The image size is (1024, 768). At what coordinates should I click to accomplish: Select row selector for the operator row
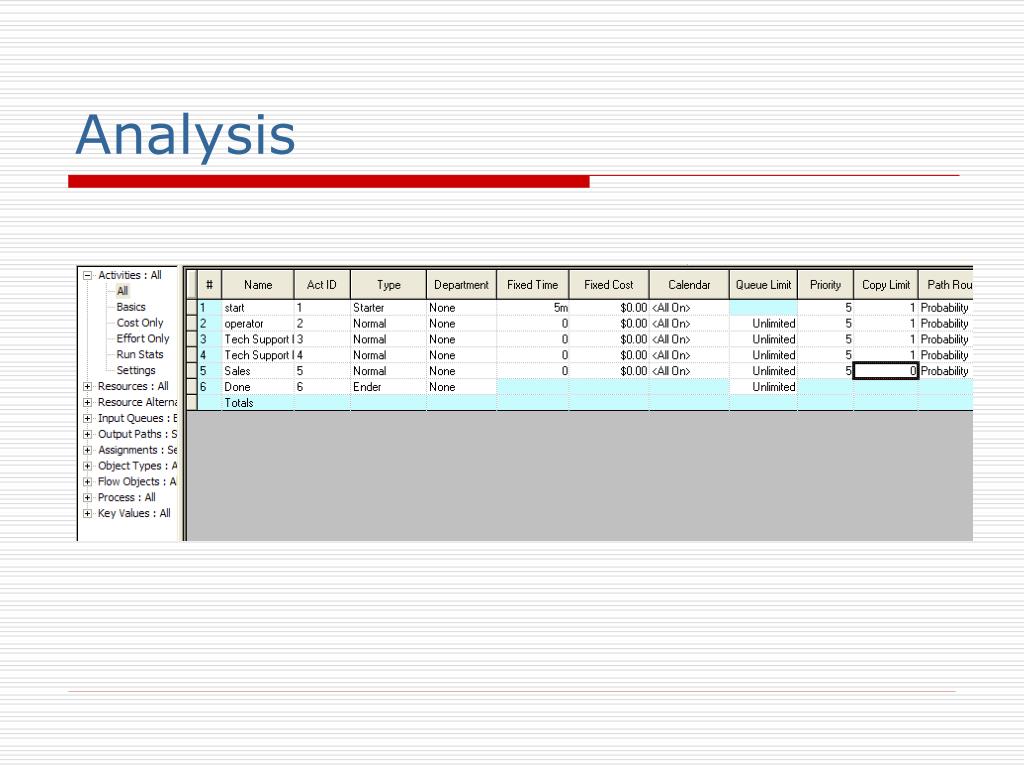(192, 323)
